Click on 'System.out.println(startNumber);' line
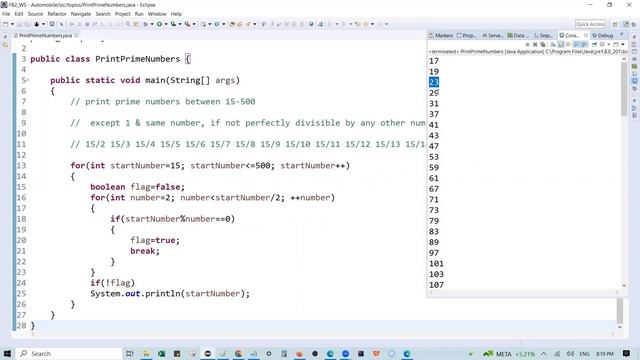Screen dimensions: 640x360 (x=170, y=294)
